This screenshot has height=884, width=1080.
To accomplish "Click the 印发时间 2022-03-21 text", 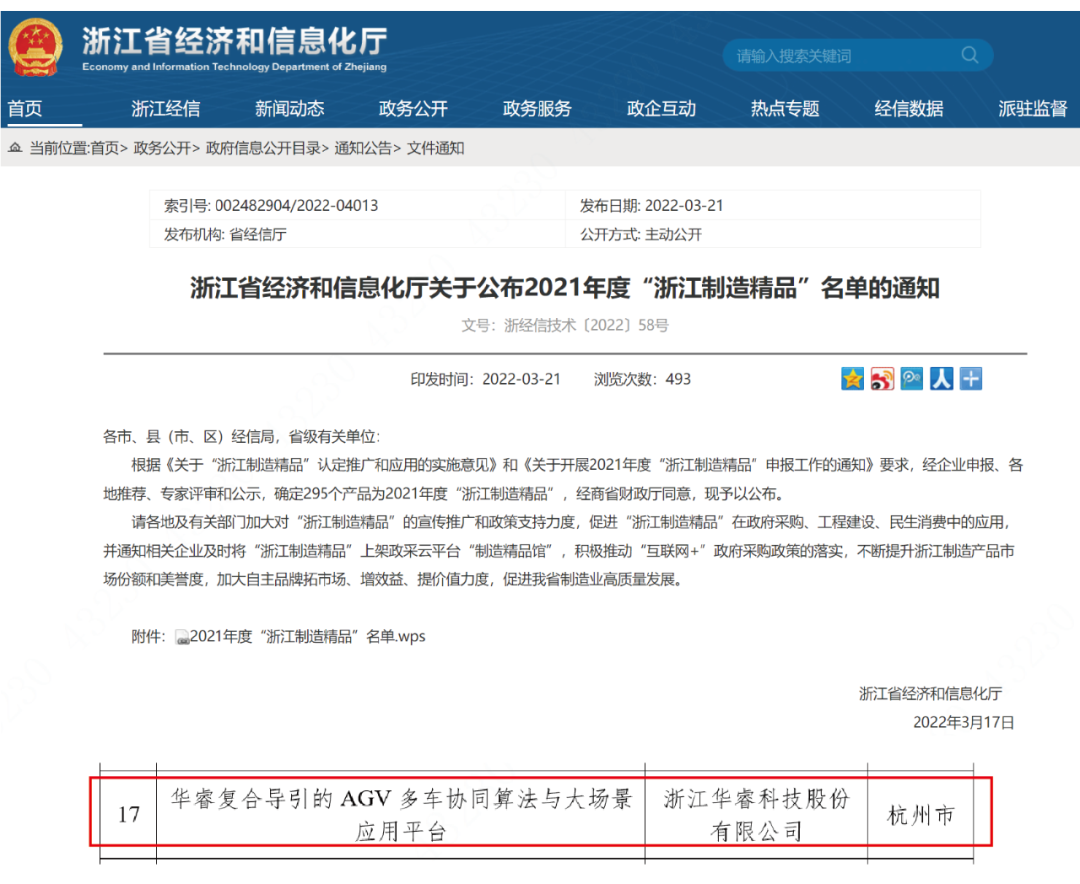I will (x=486, y=379).
